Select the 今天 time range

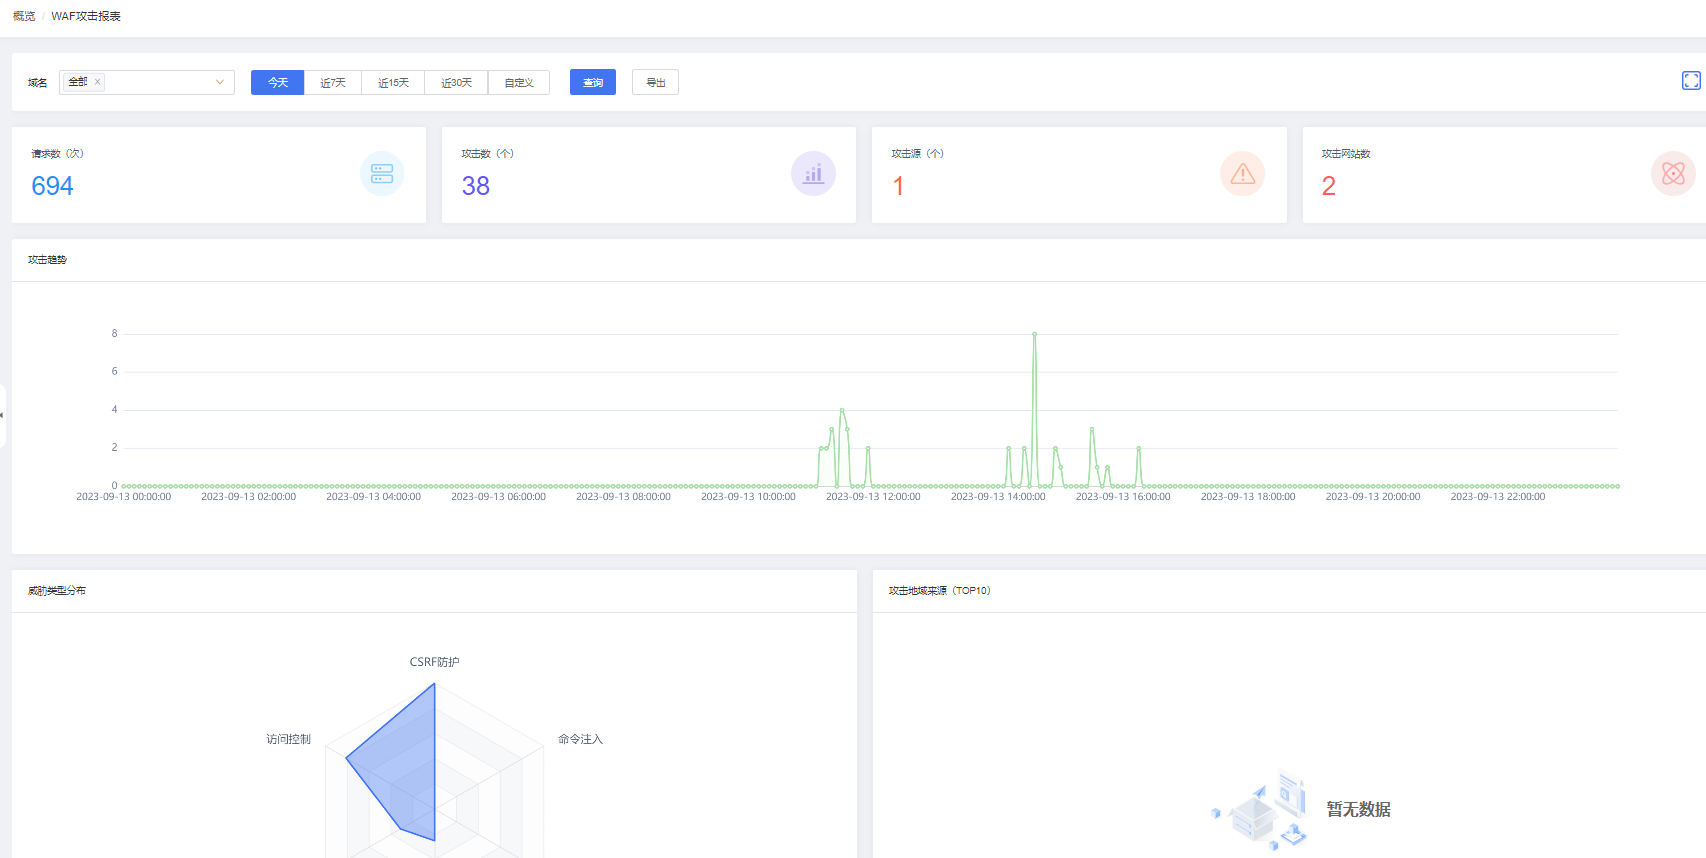pyautogui.click(x=277, y=82)
